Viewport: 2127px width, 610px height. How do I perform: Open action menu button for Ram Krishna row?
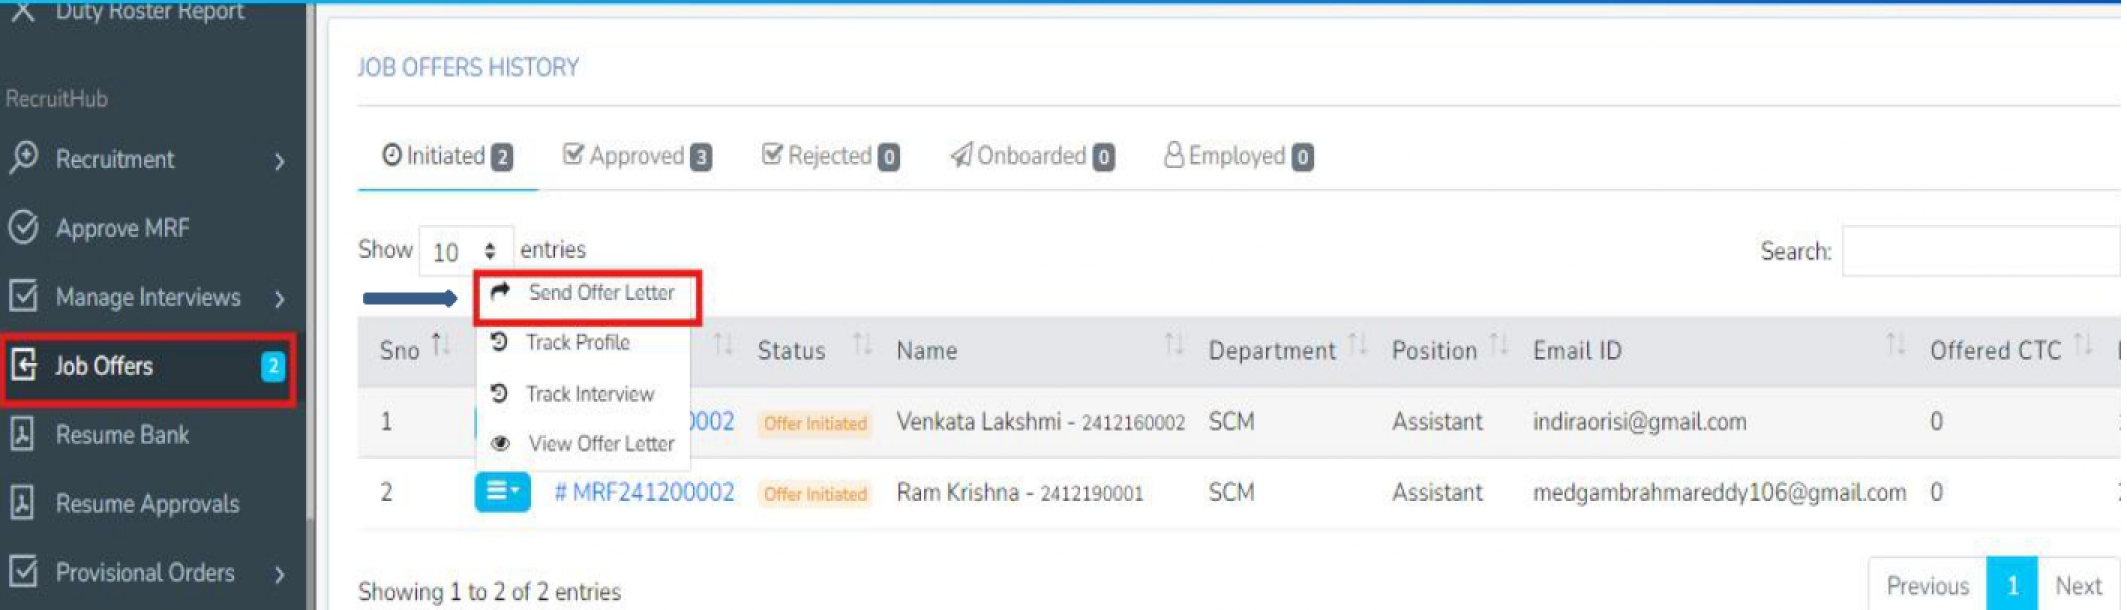[x=502, y=492]
